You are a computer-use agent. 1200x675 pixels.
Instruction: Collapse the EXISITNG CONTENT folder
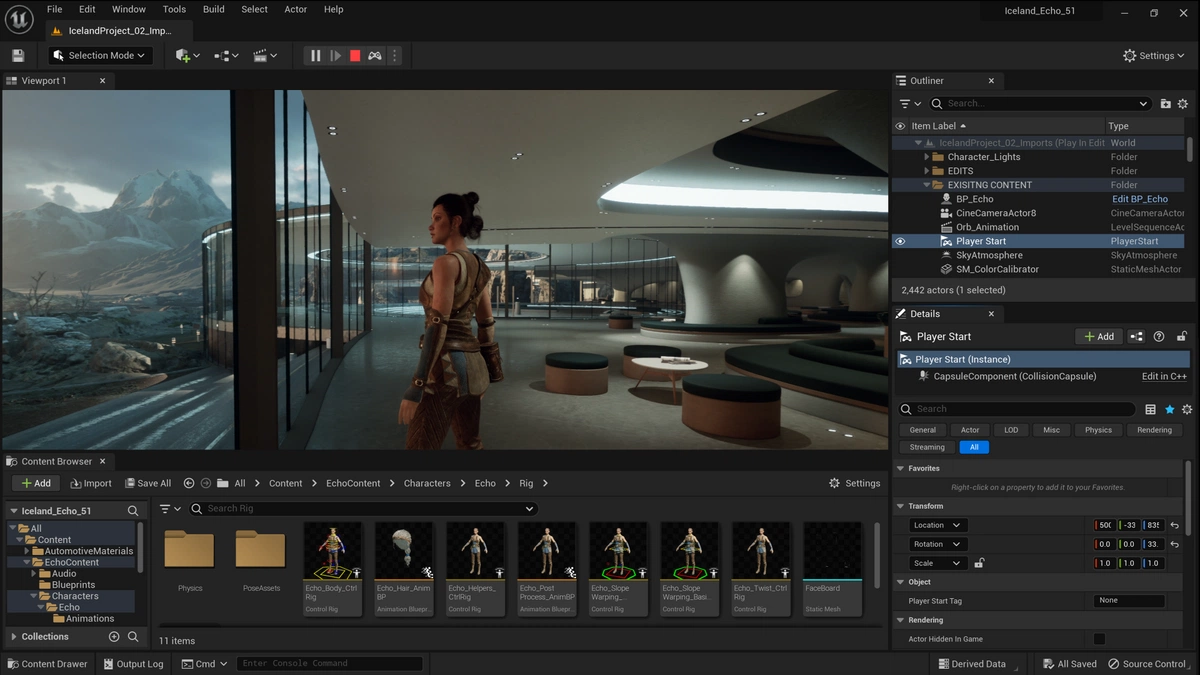click(927, 185)
